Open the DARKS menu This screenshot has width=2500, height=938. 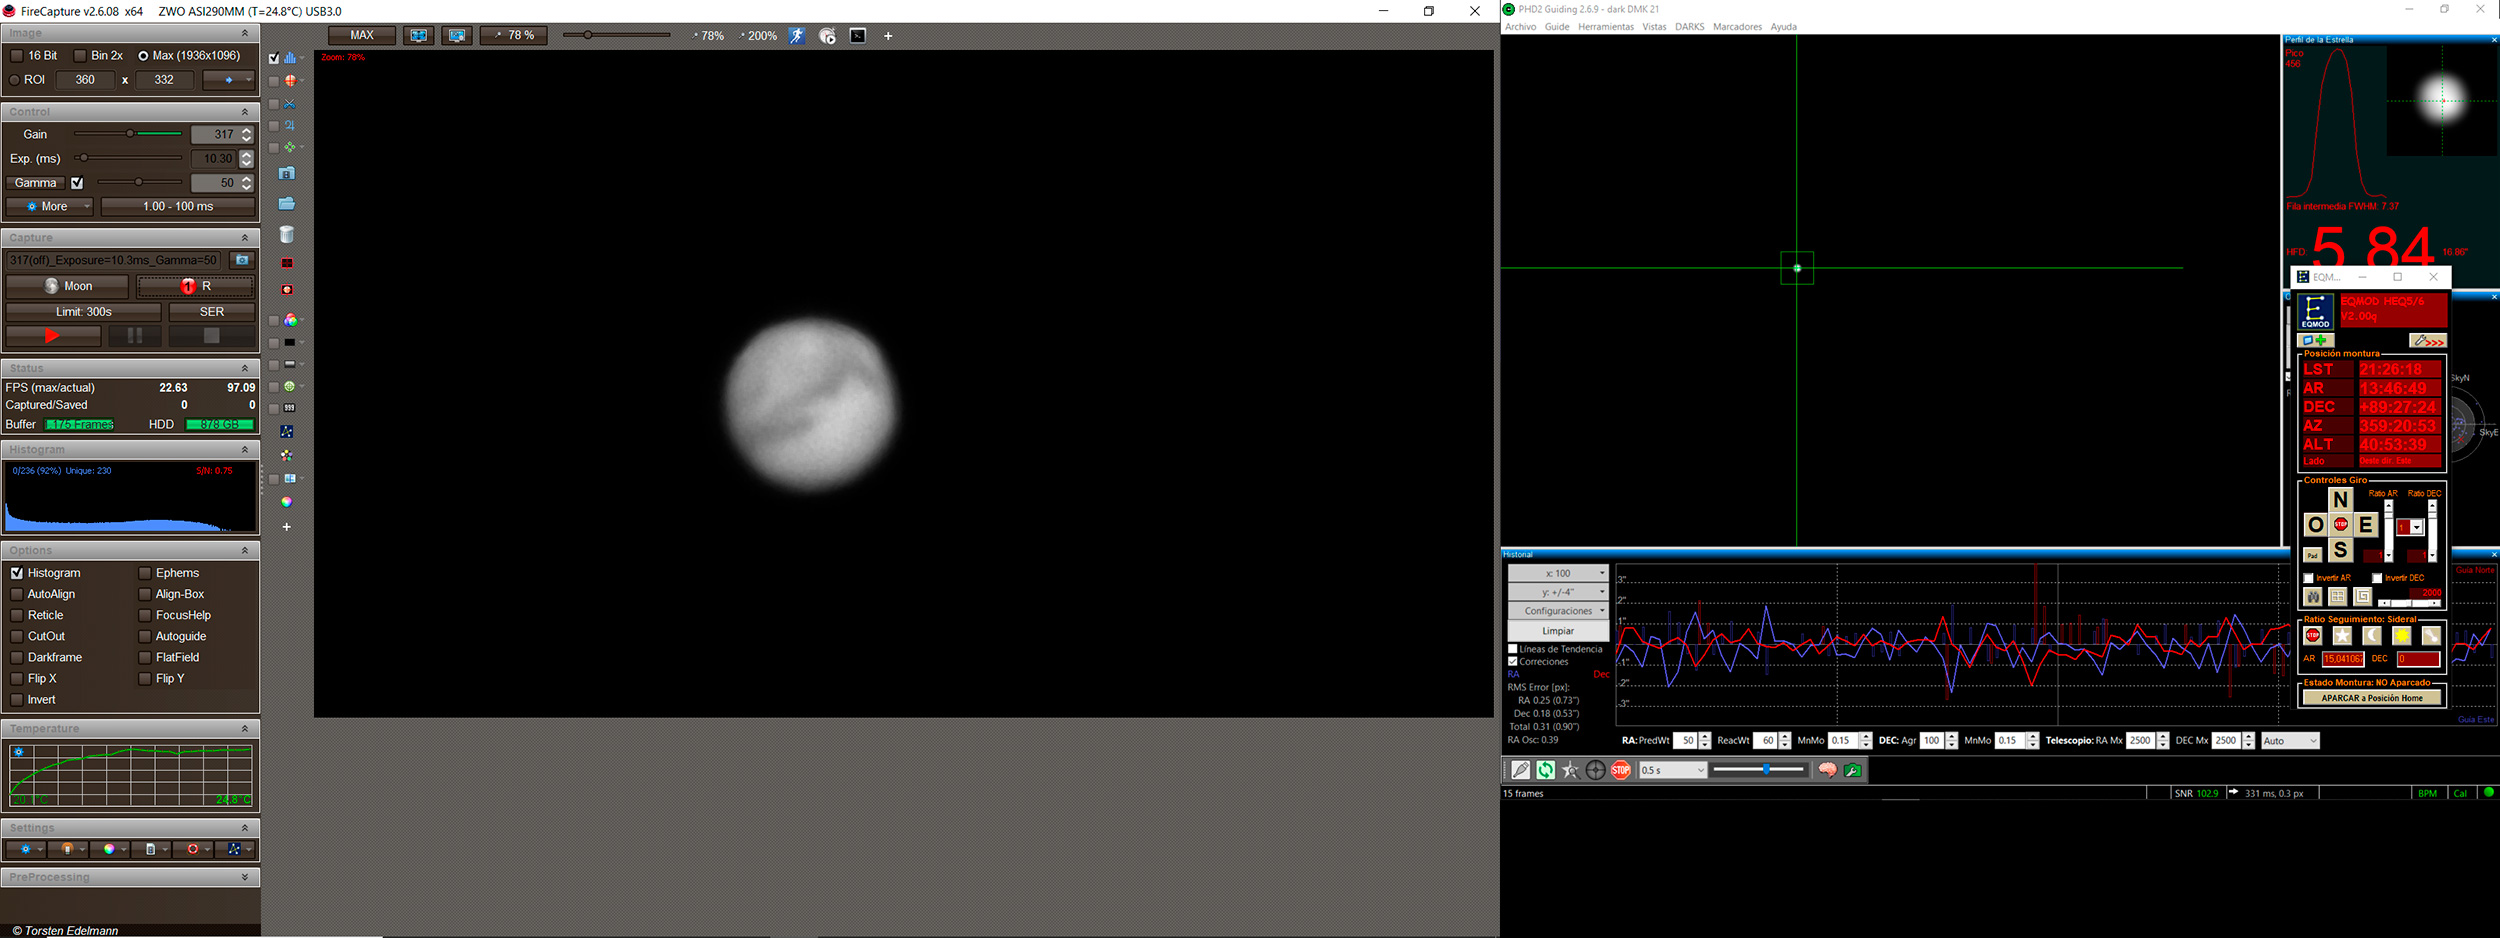(x=1689, y=27)
